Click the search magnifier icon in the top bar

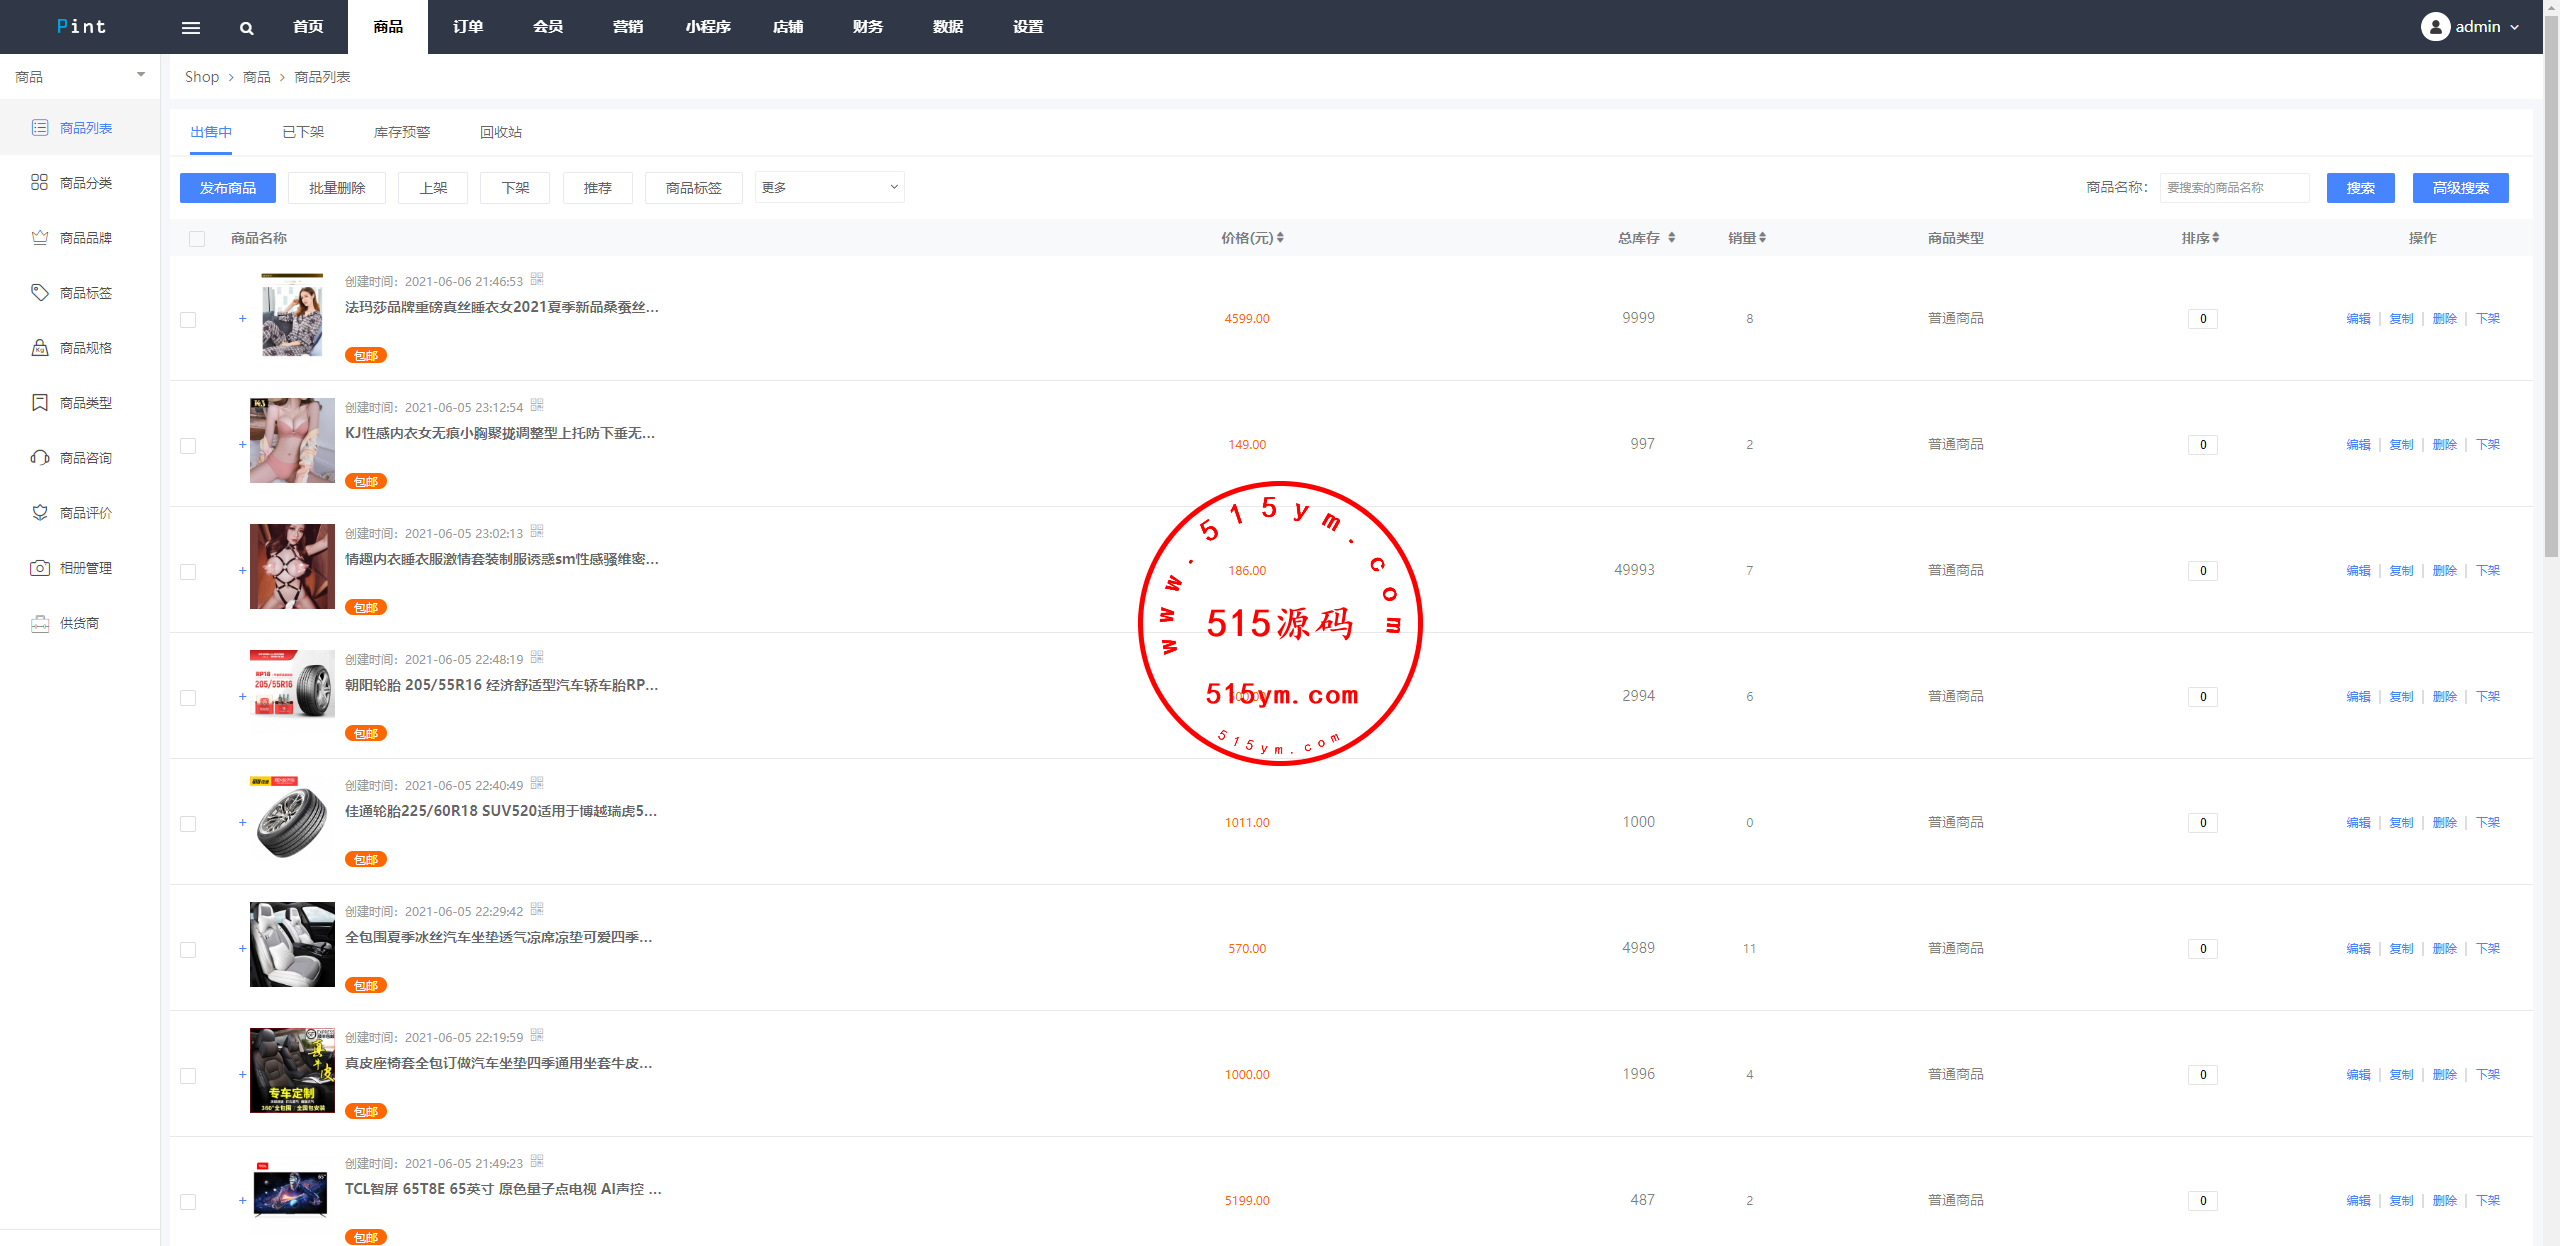coord(246,27)
